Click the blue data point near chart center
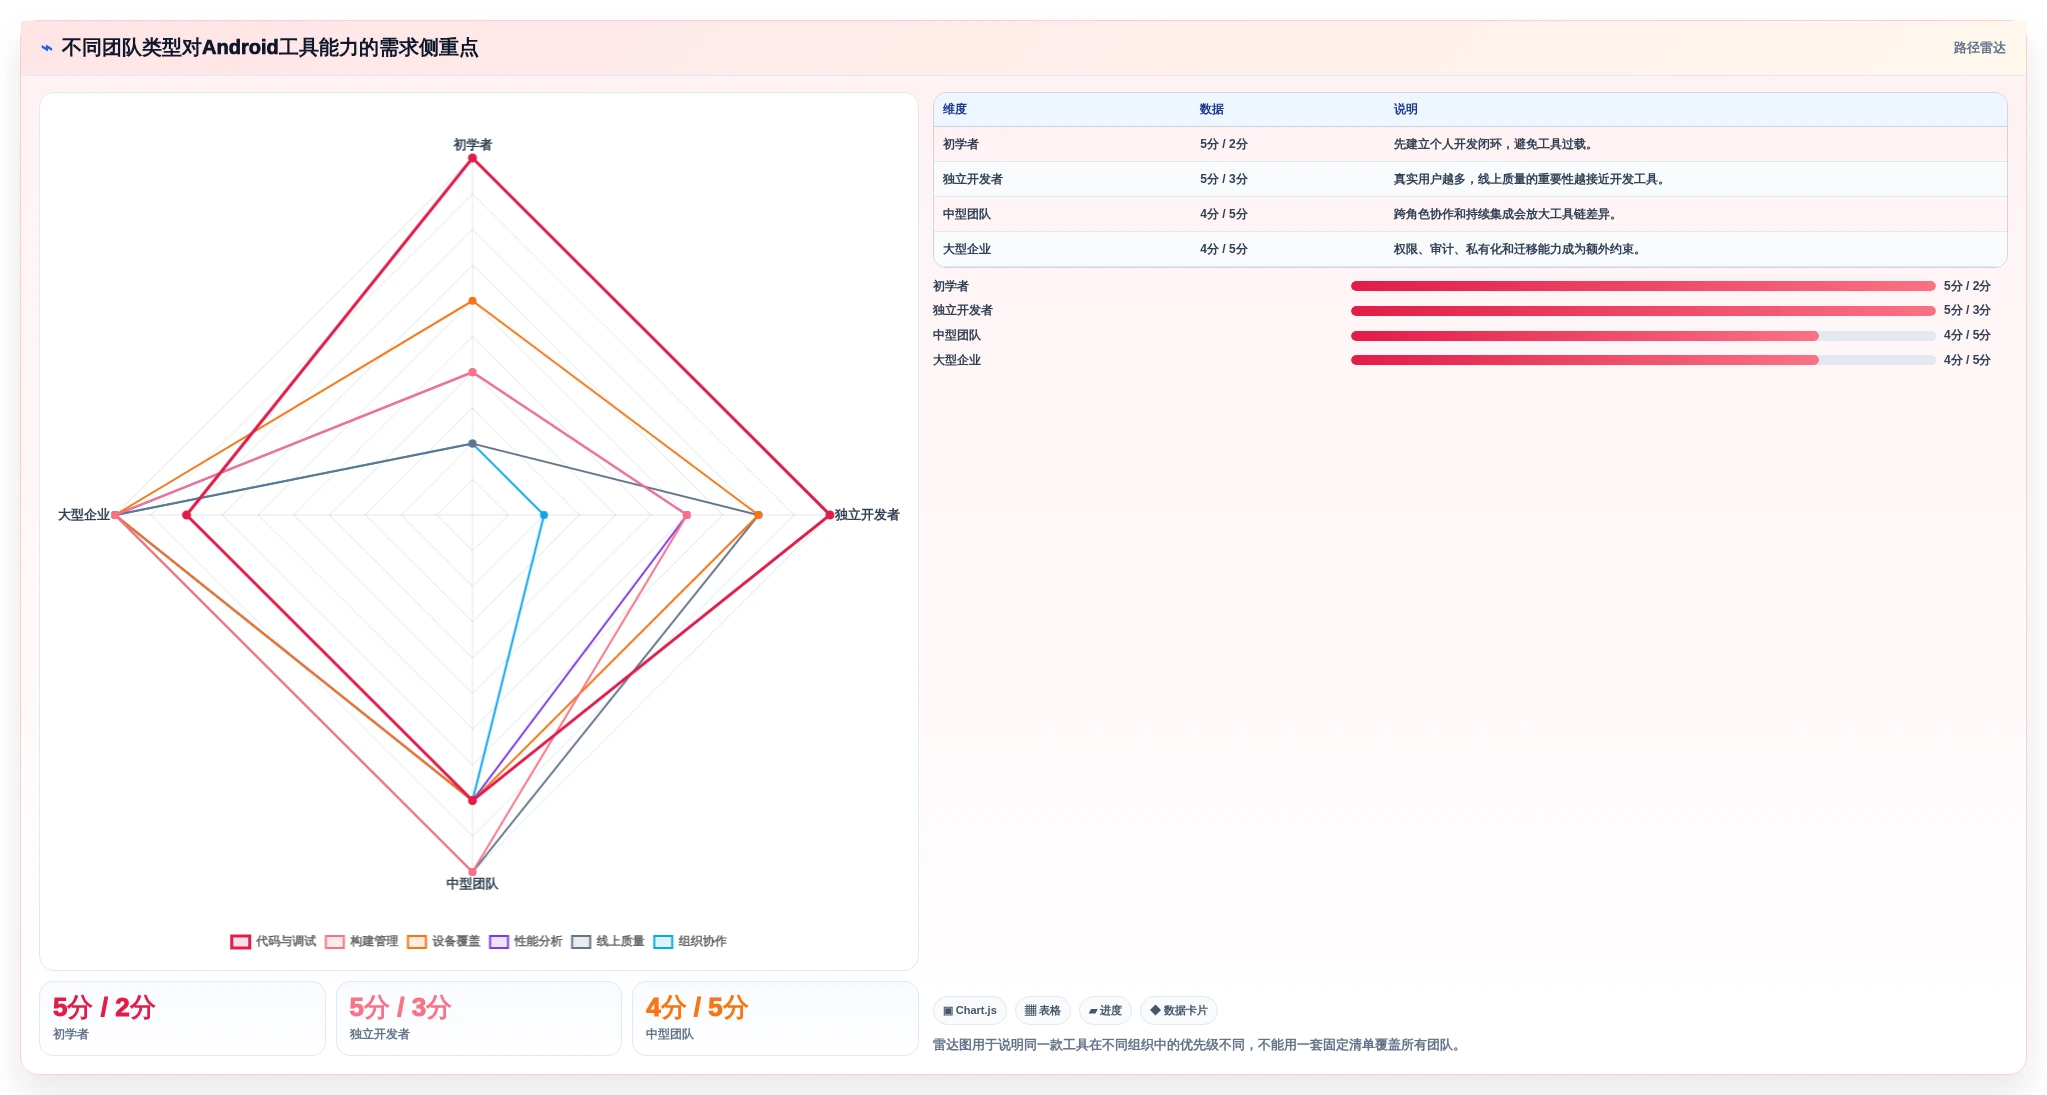 544,515
